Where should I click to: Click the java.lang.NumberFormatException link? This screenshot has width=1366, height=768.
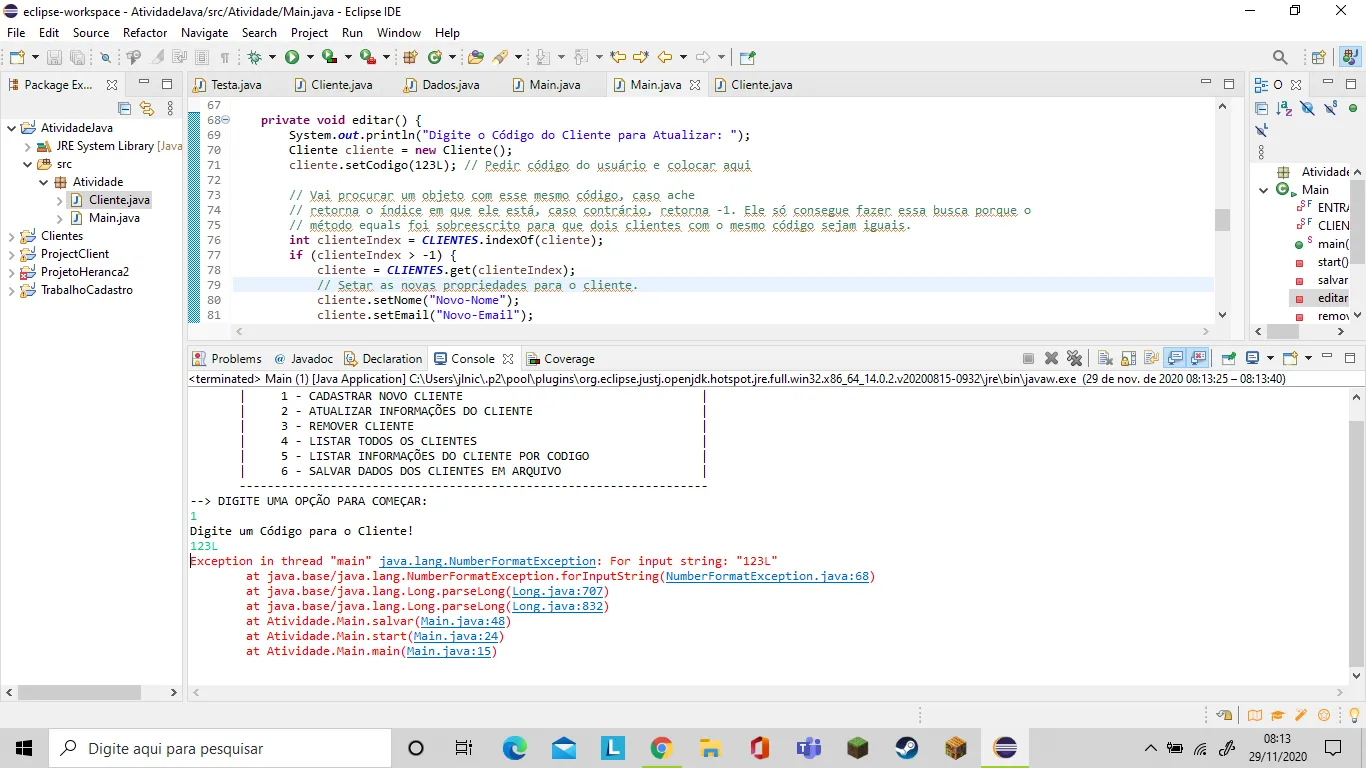(x=487, y=561)
